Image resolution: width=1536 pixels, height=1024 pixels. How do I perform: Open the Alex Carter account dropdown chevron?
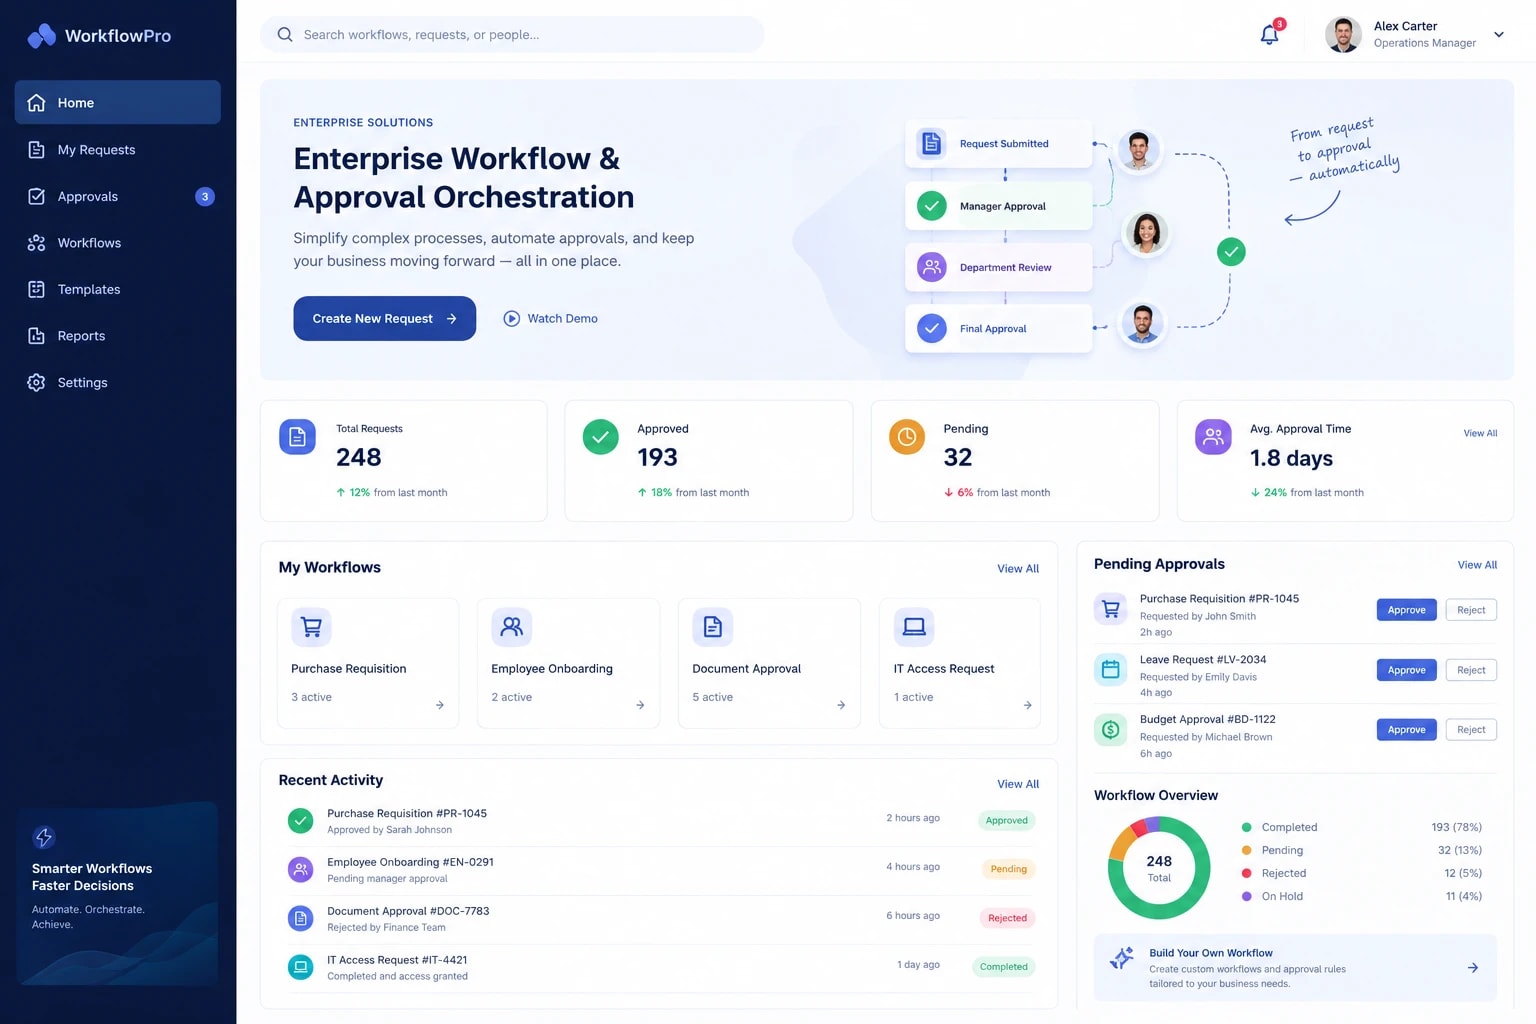click(x=1499, y=35)
